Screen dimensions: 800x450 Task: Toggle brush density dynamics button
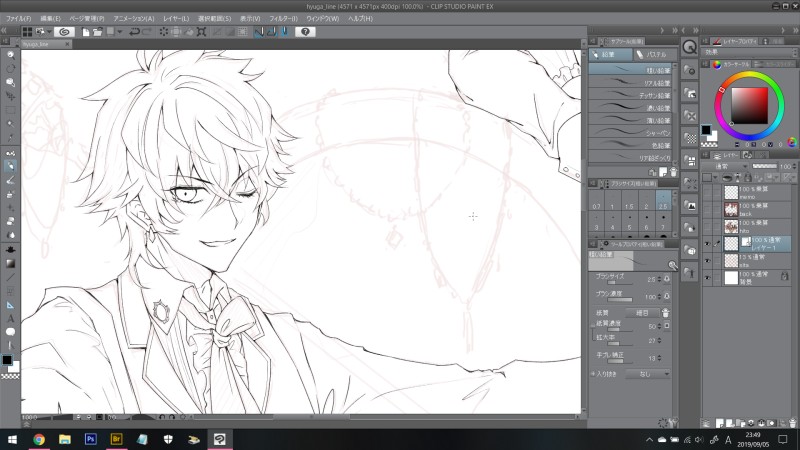[x=667, y=296]
